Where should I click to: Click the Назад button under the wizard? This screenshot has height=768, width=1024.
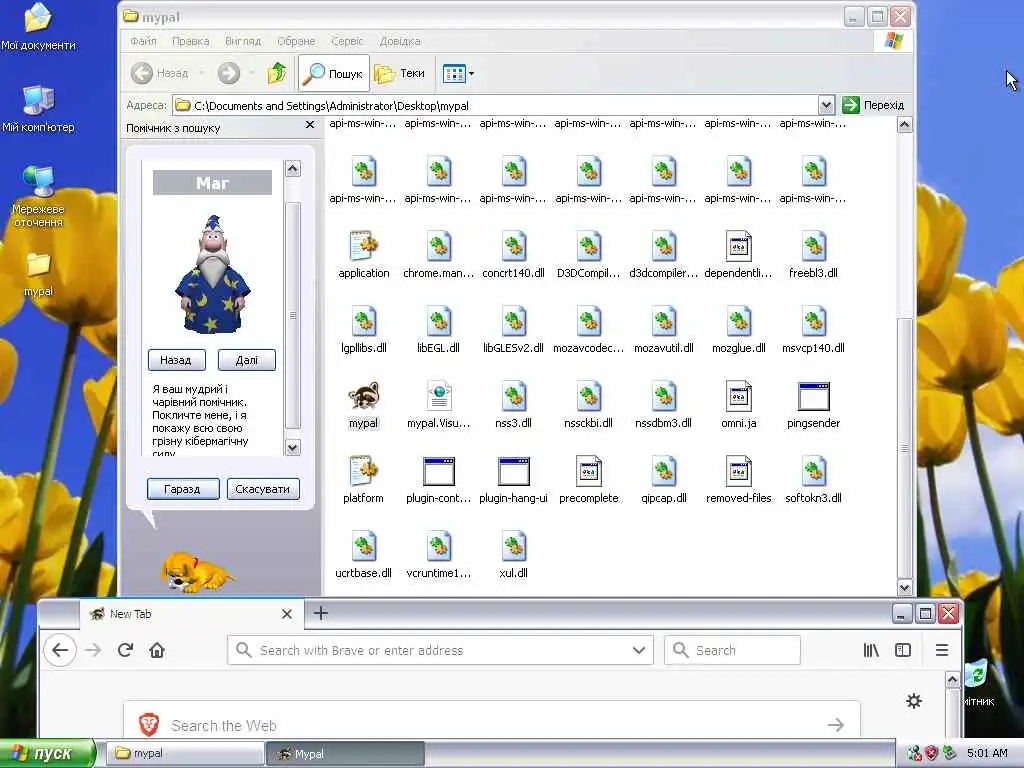(176, 360)
